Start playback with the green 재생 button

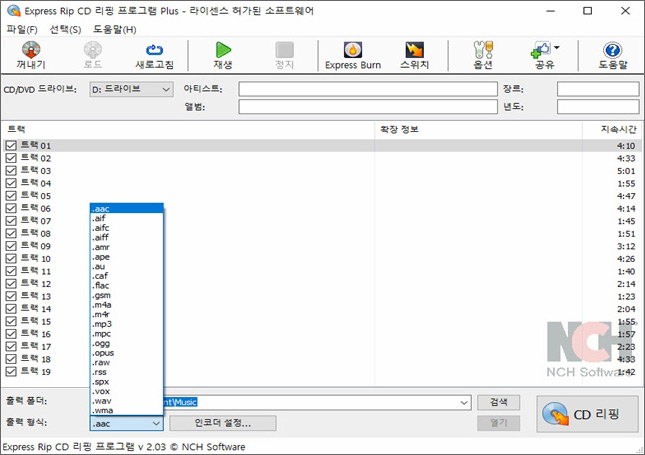coord(223,50)
